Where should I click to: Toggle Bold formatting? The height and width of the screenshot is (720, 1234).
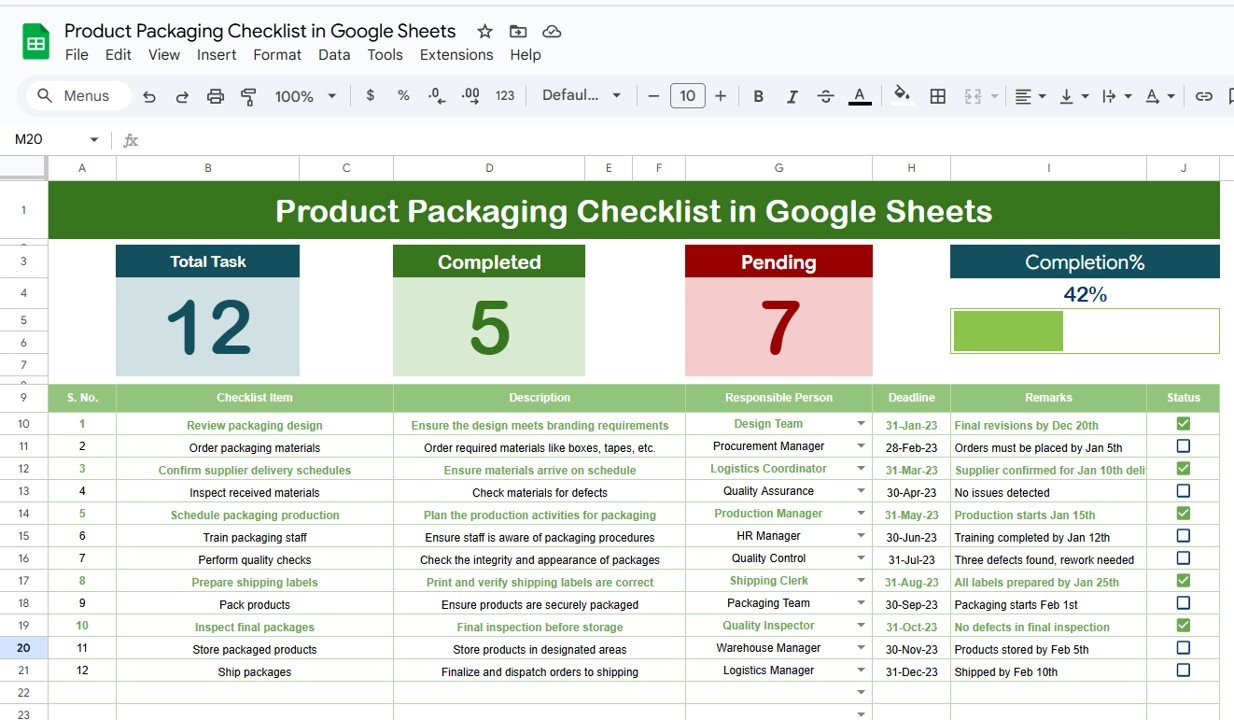pos(758,96)
